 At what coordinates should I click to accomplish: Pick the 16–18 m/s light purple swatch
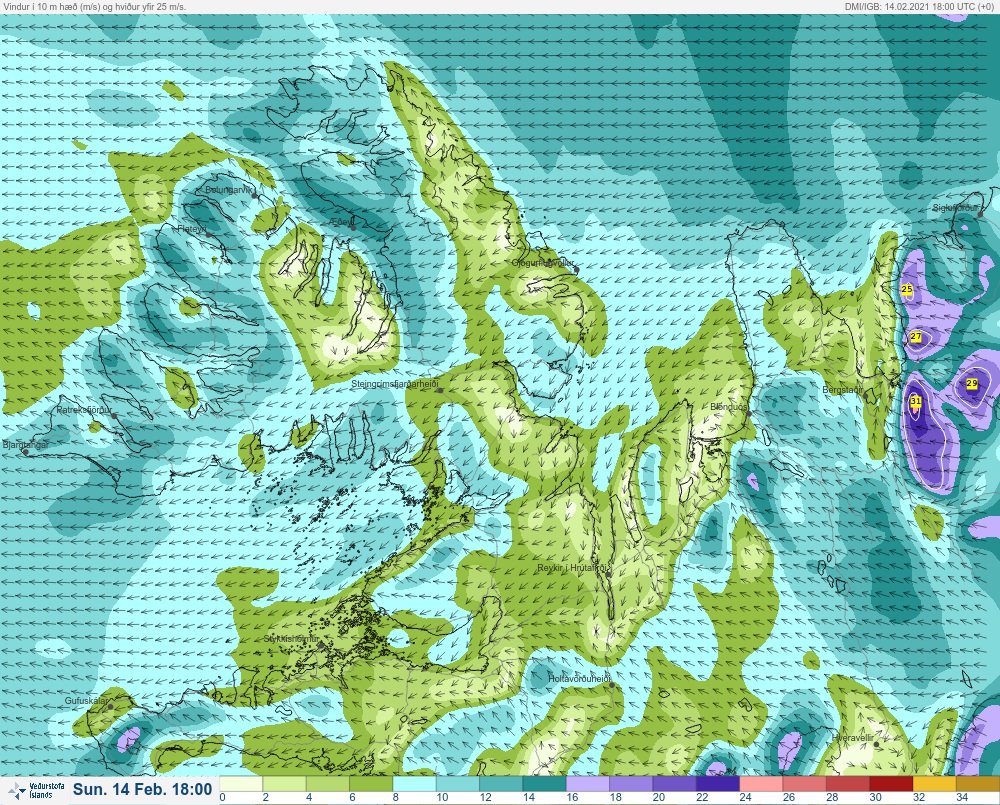[x=588, y=783]
